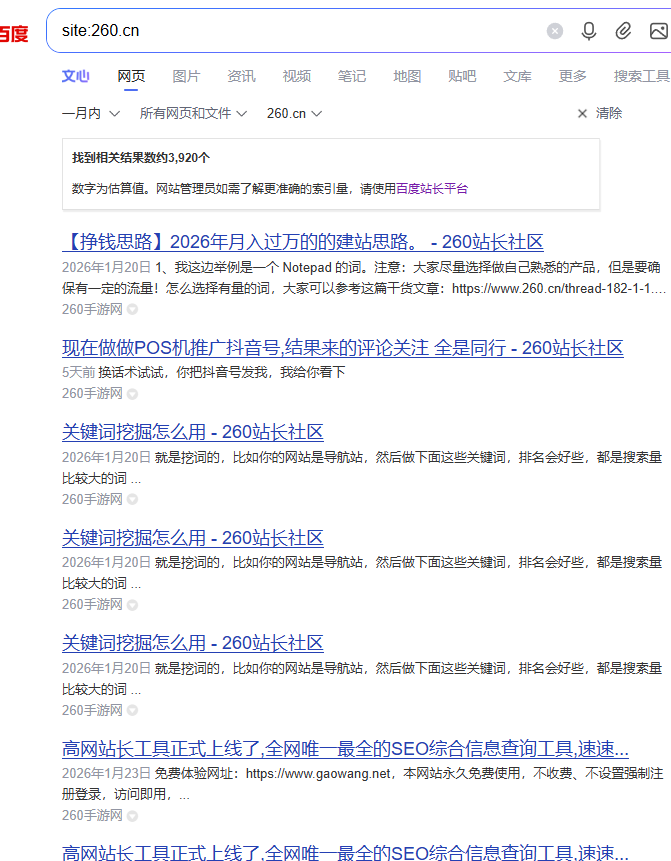Attach a file using the paperclip icon

[623, 31]
